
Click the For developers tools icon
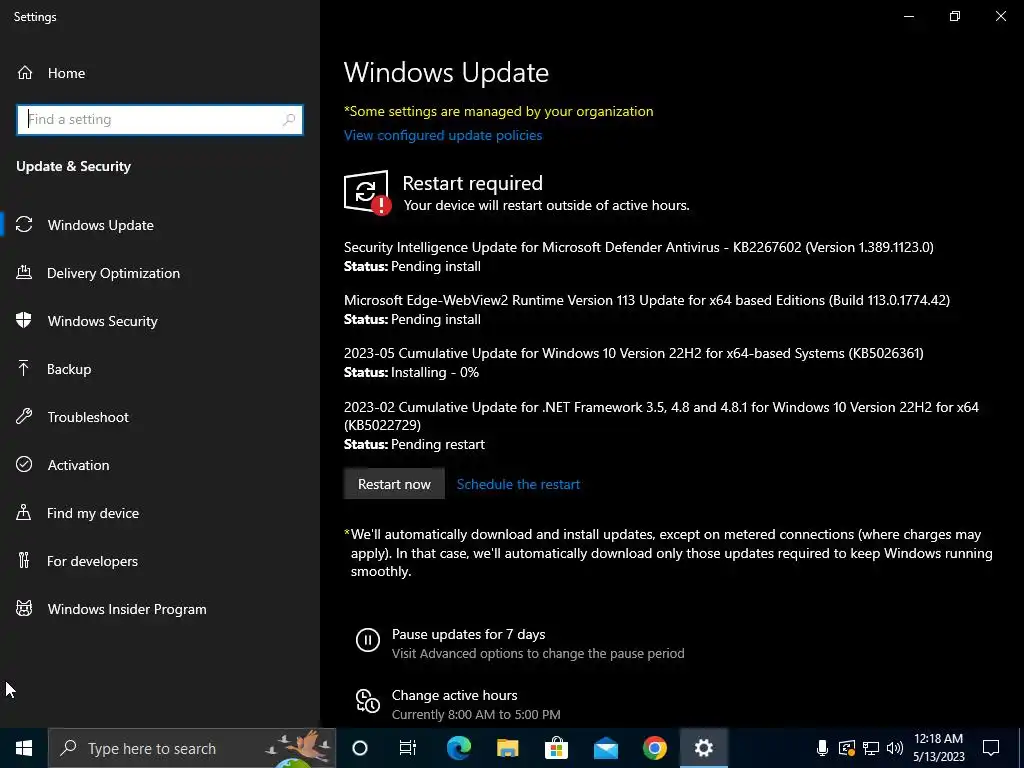click(x=24, y=561)
